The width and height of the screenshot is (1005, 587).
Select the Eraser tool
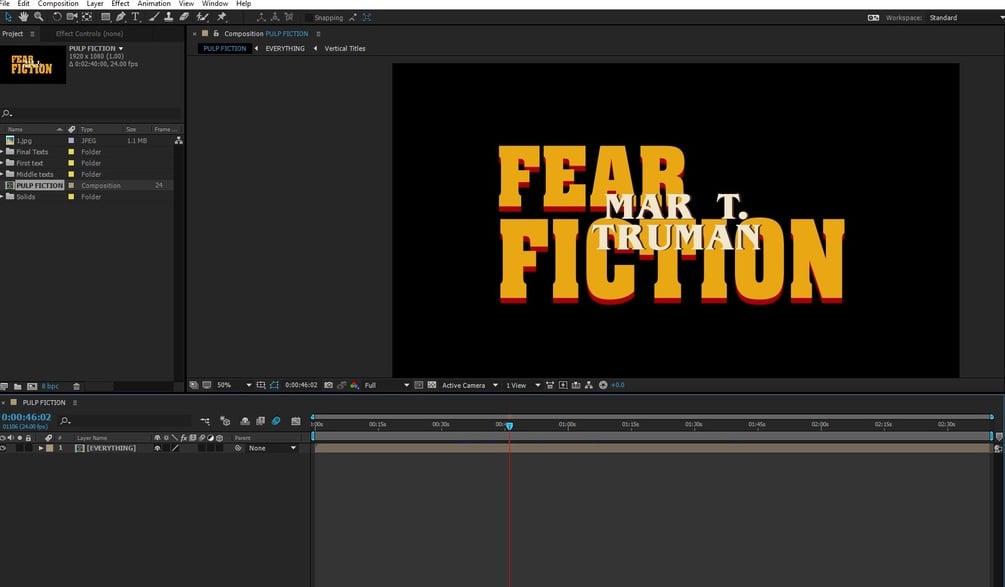(x=184, y=17)
